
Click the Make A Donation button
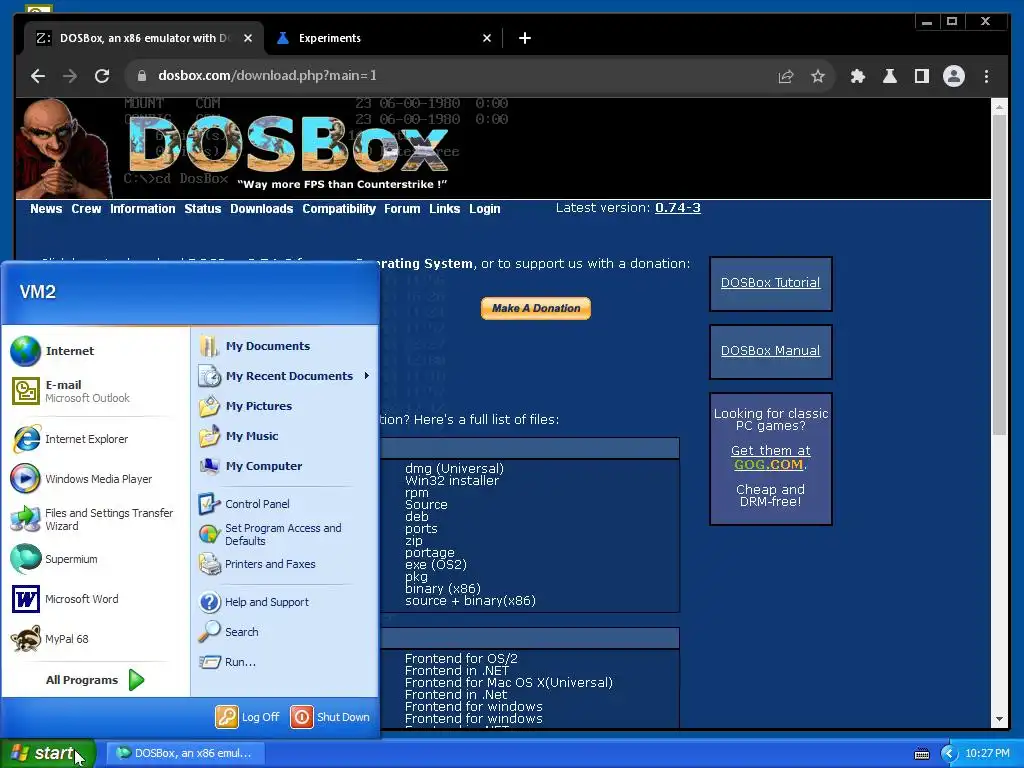pyautogui.click(x=536, y=308)
